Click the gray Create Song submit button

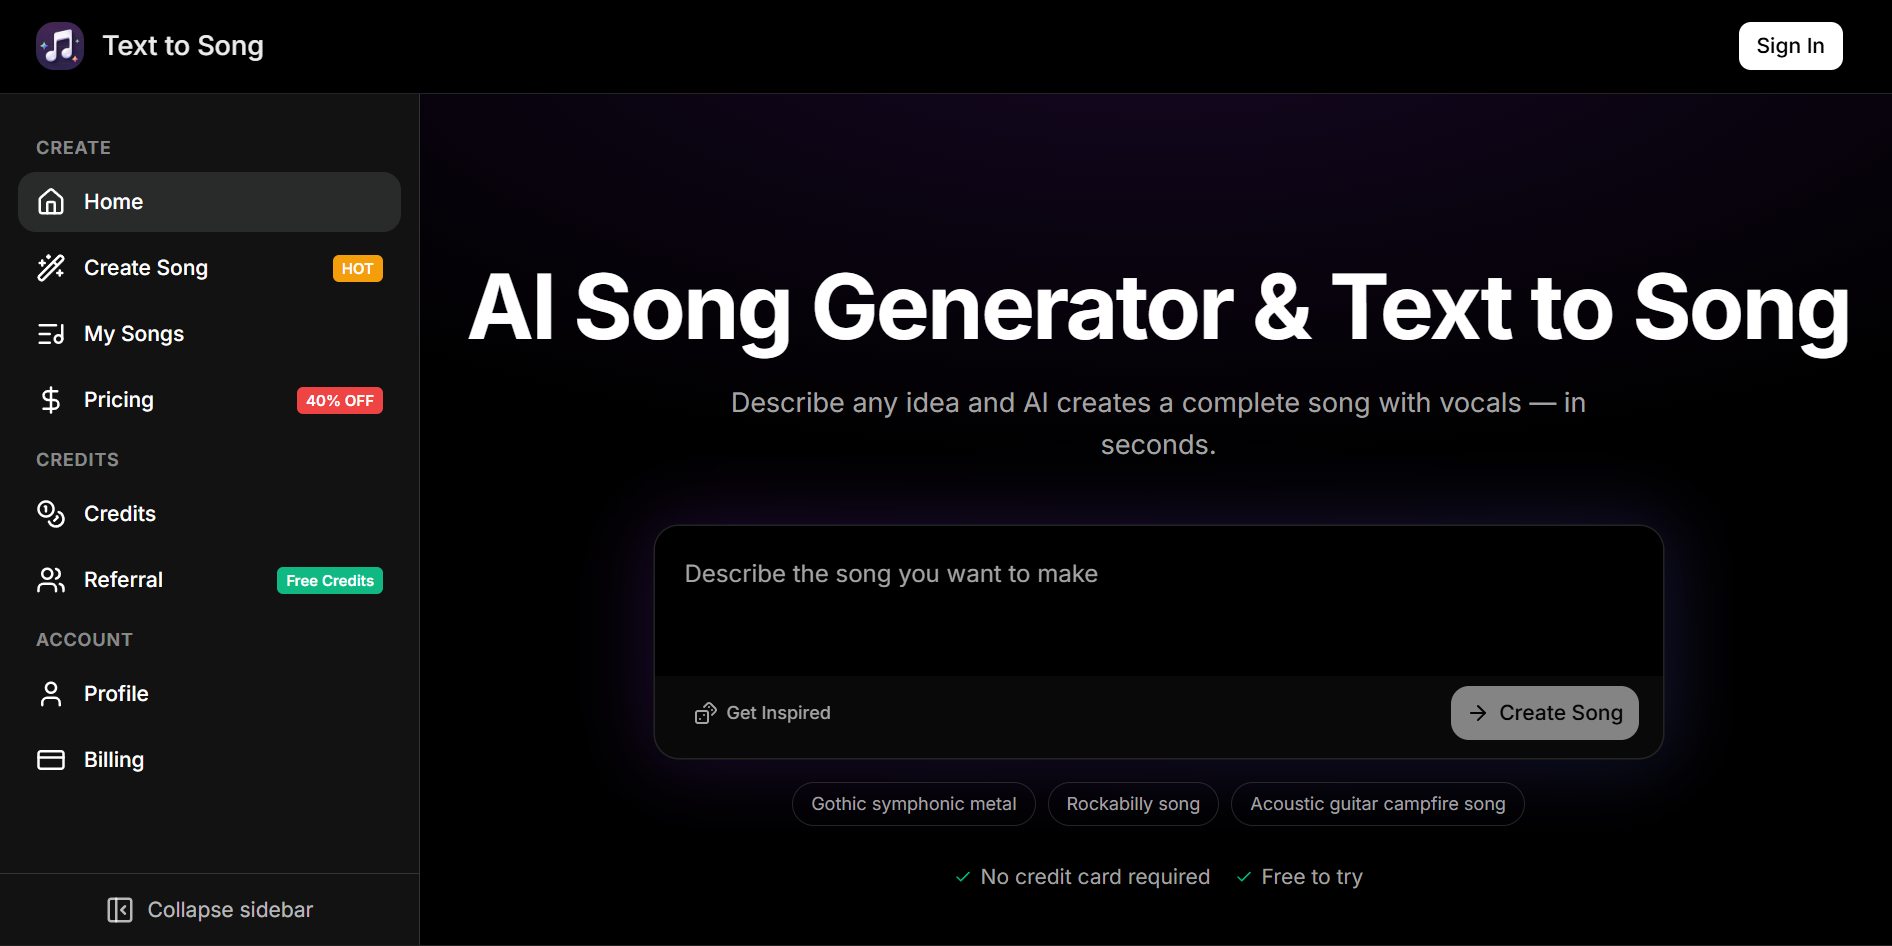click(x=1544, y=713)
